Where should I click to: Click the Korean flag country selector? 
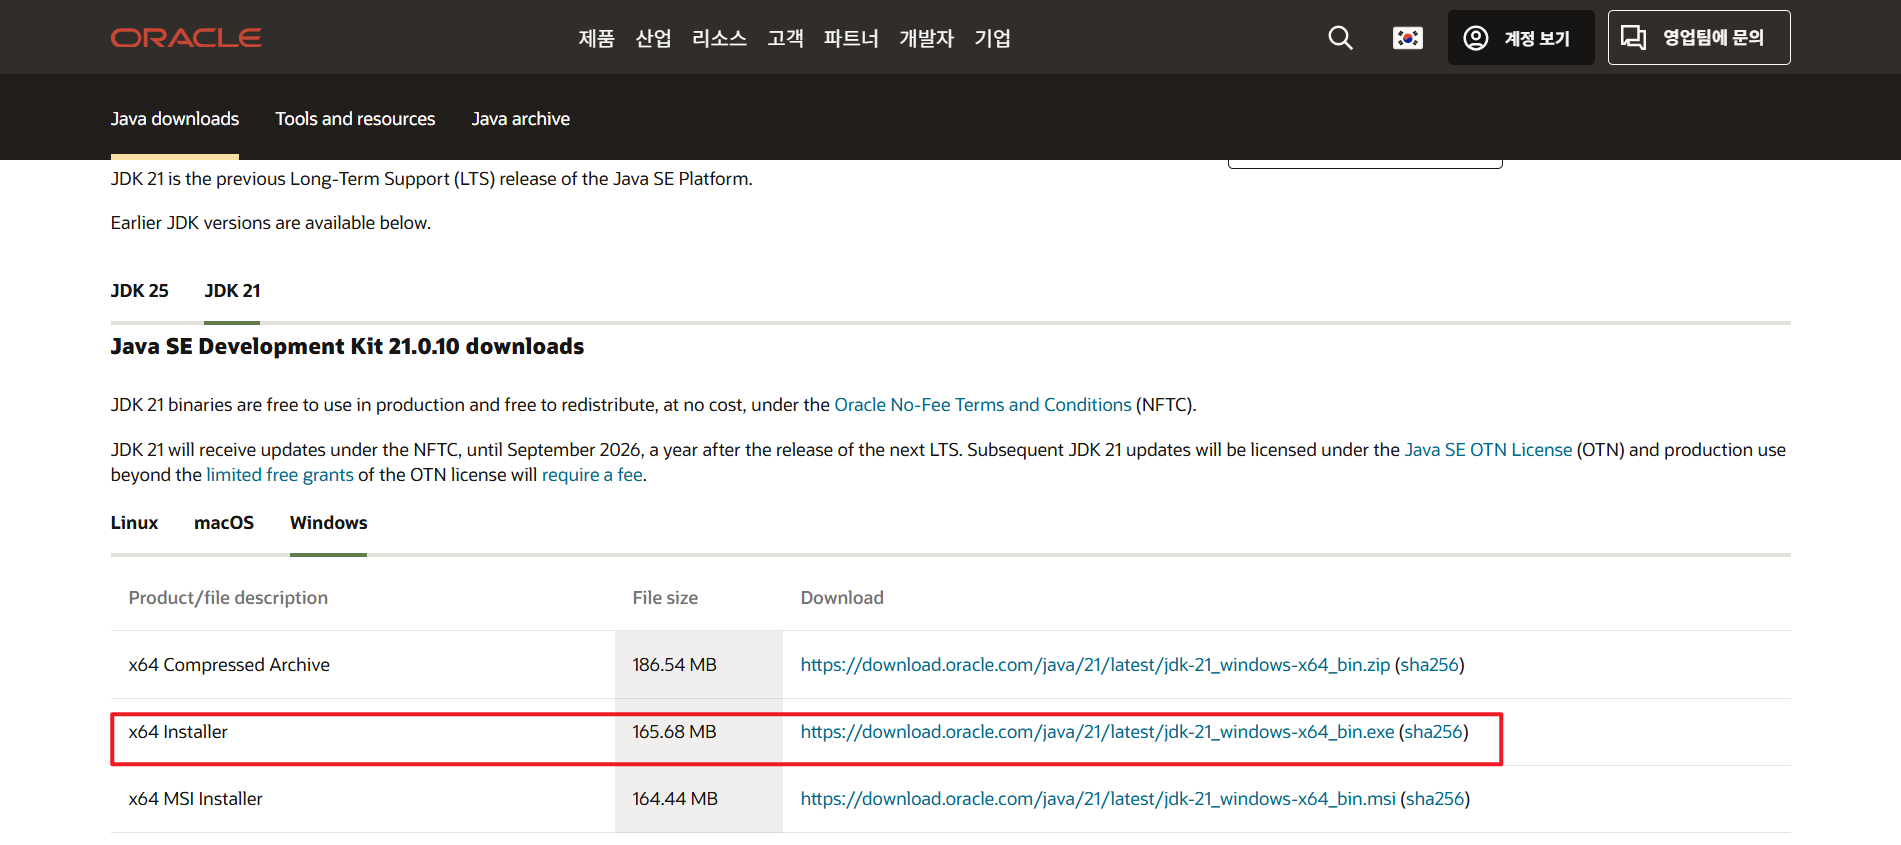tap(1407, 38)
